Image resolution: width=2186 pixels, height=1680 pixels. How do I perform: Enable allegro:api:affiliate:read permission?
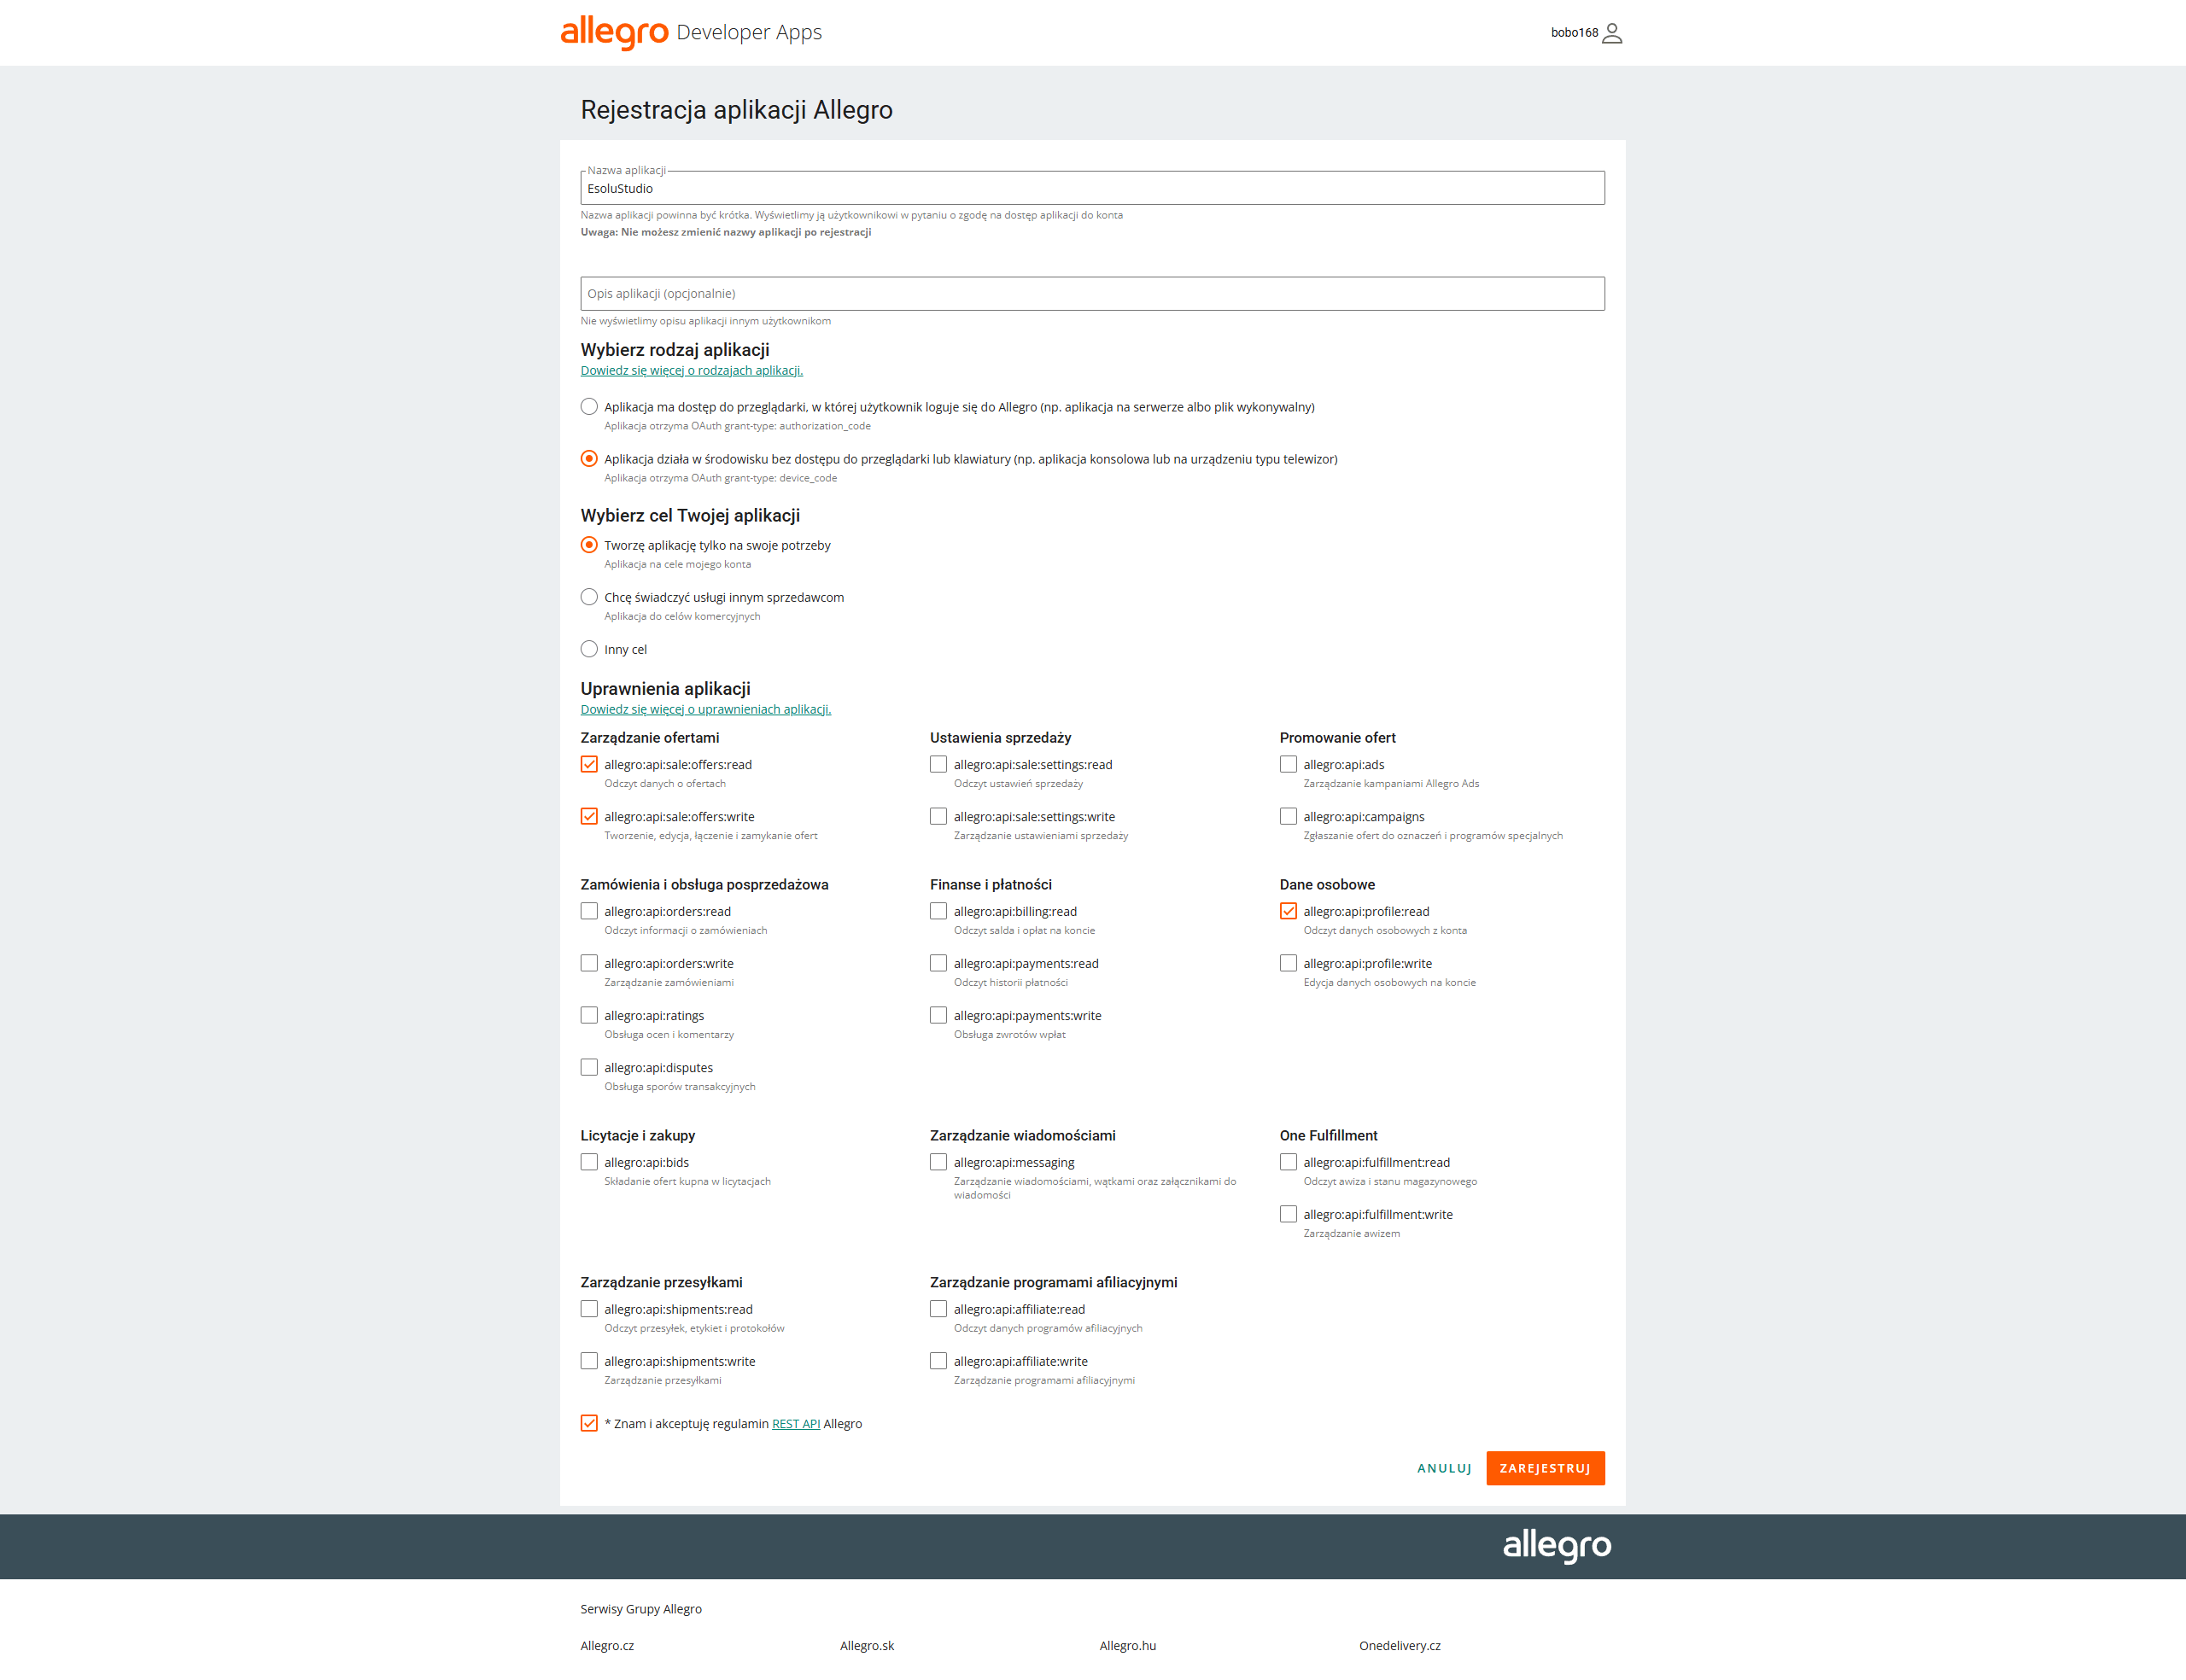tap(938, 1309)
